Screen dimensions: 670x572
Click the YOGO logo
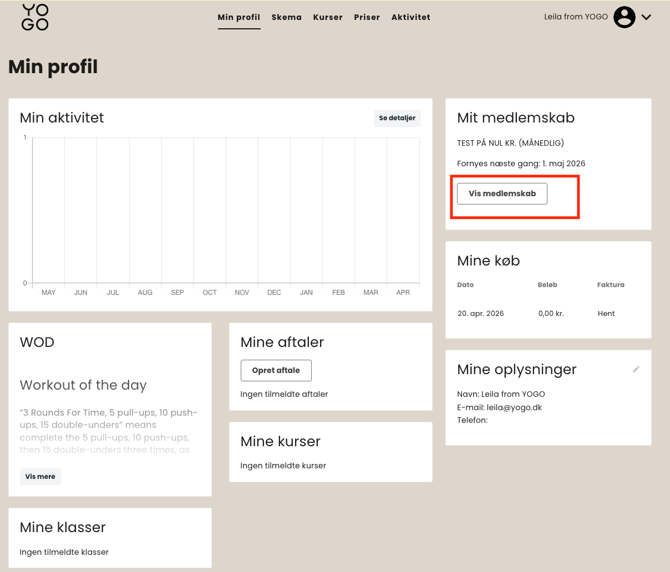[35, 17]
